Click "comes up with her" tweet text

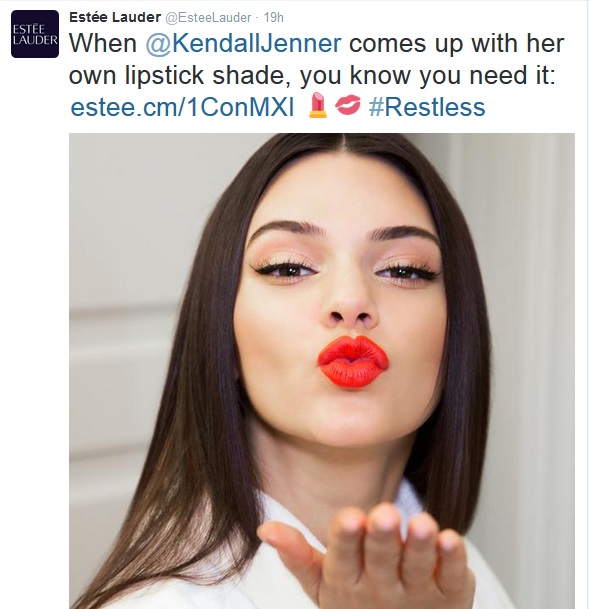click(457, 44)
